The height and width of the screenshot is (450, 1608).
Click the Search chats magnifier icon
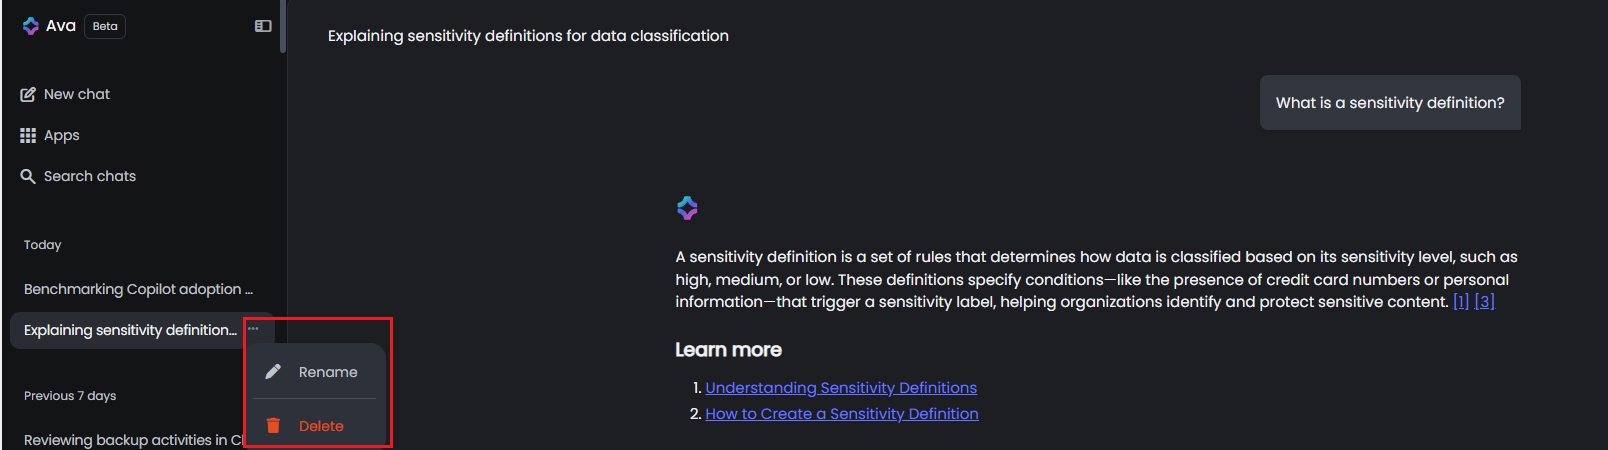click(x=28, y=176)
